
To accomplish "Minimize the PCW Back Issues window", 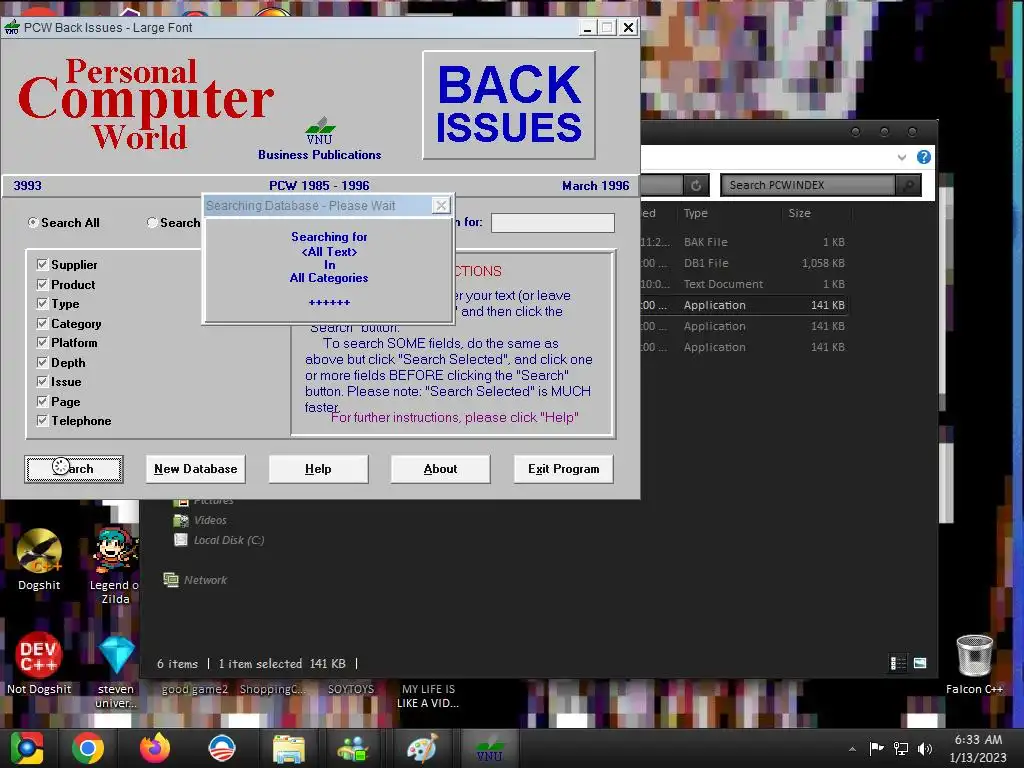I will click(587, 27).
